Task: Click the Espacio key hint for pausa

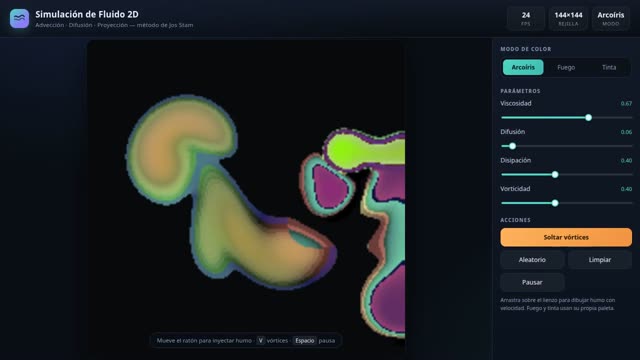Action: [x=304, y=340]
